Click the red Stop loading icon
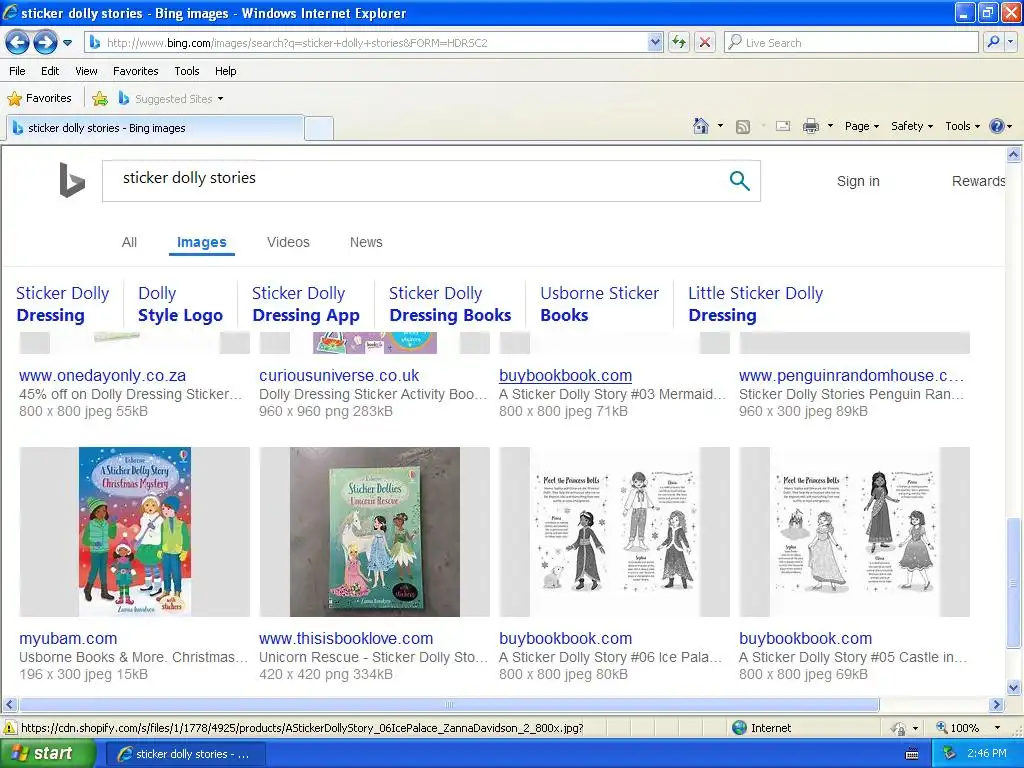This screenshot has height=768, width=1024. tap(705, 43)
